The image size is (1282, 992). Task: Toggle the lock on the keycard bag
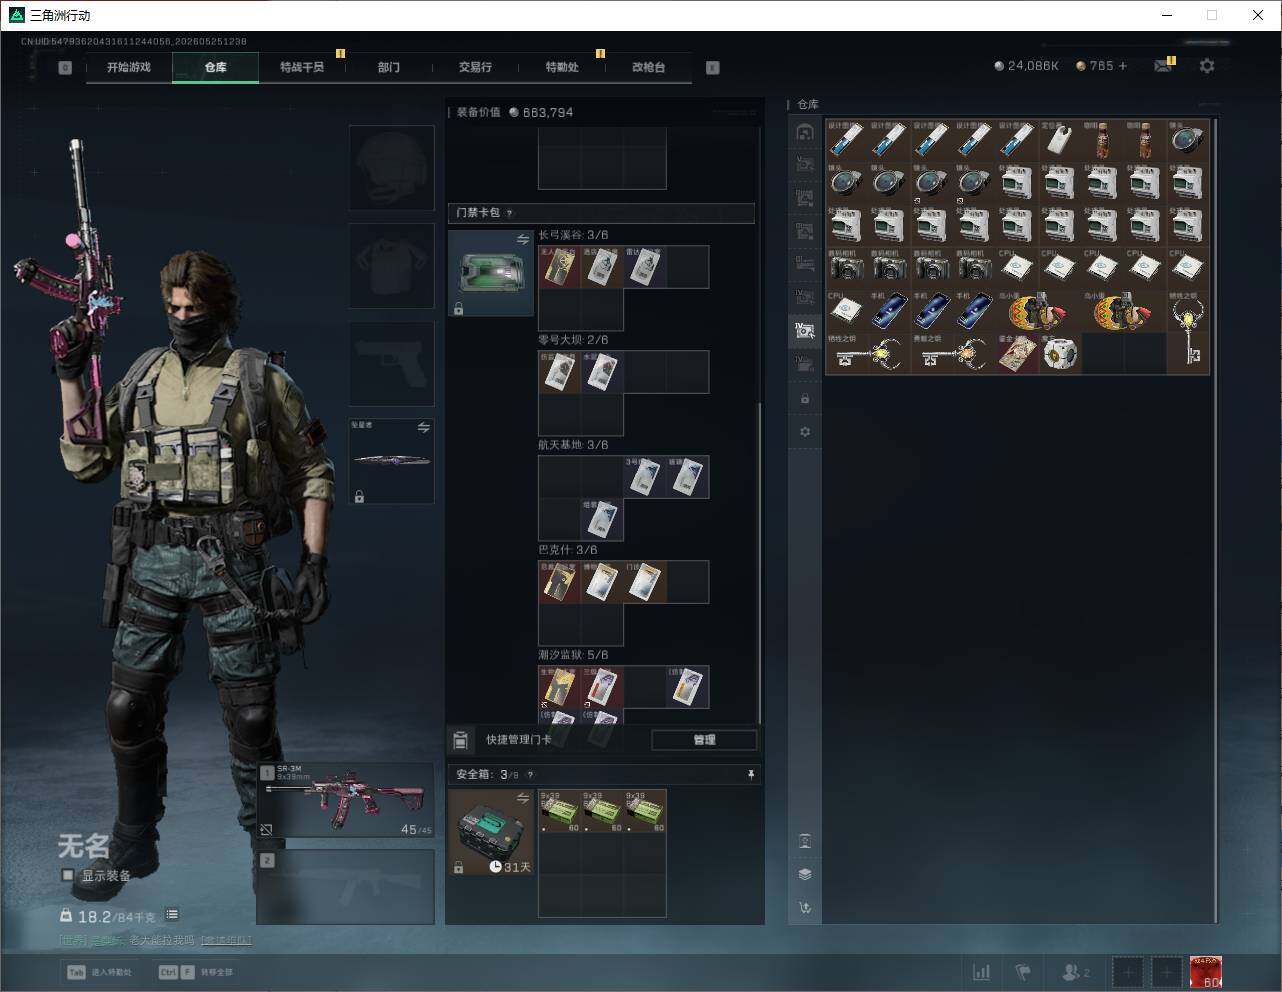pyautogui.click(x=458, y=309)
